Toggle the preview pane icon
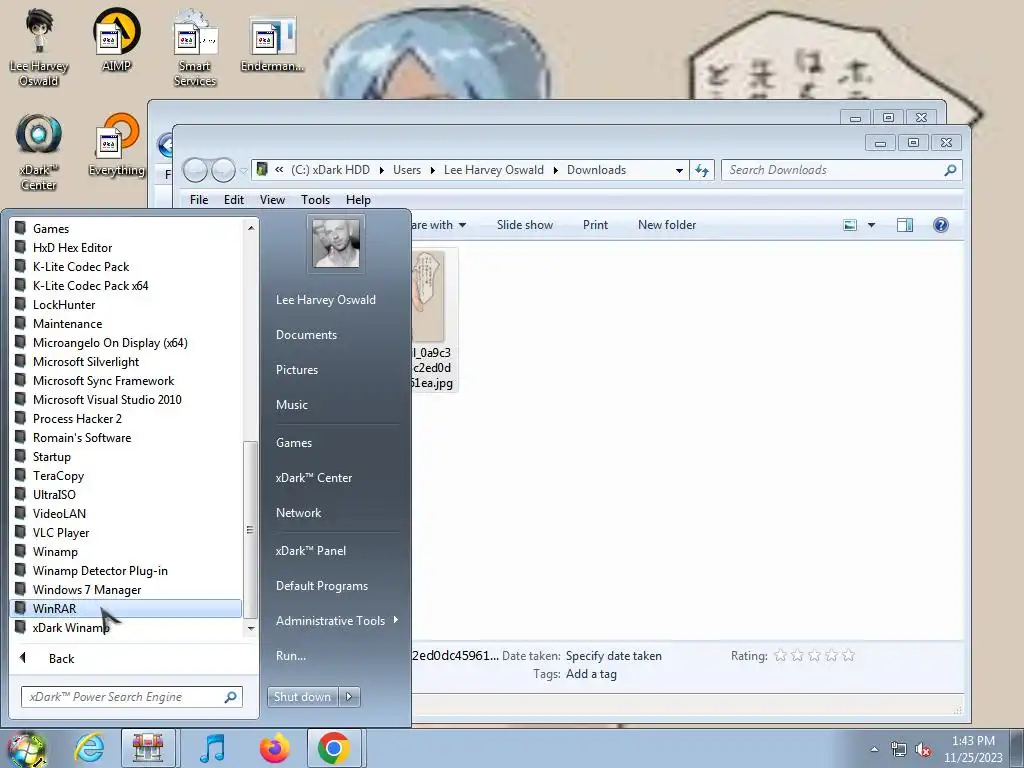Viewport: 1024px width, 768px height. (x=904, y=225)
